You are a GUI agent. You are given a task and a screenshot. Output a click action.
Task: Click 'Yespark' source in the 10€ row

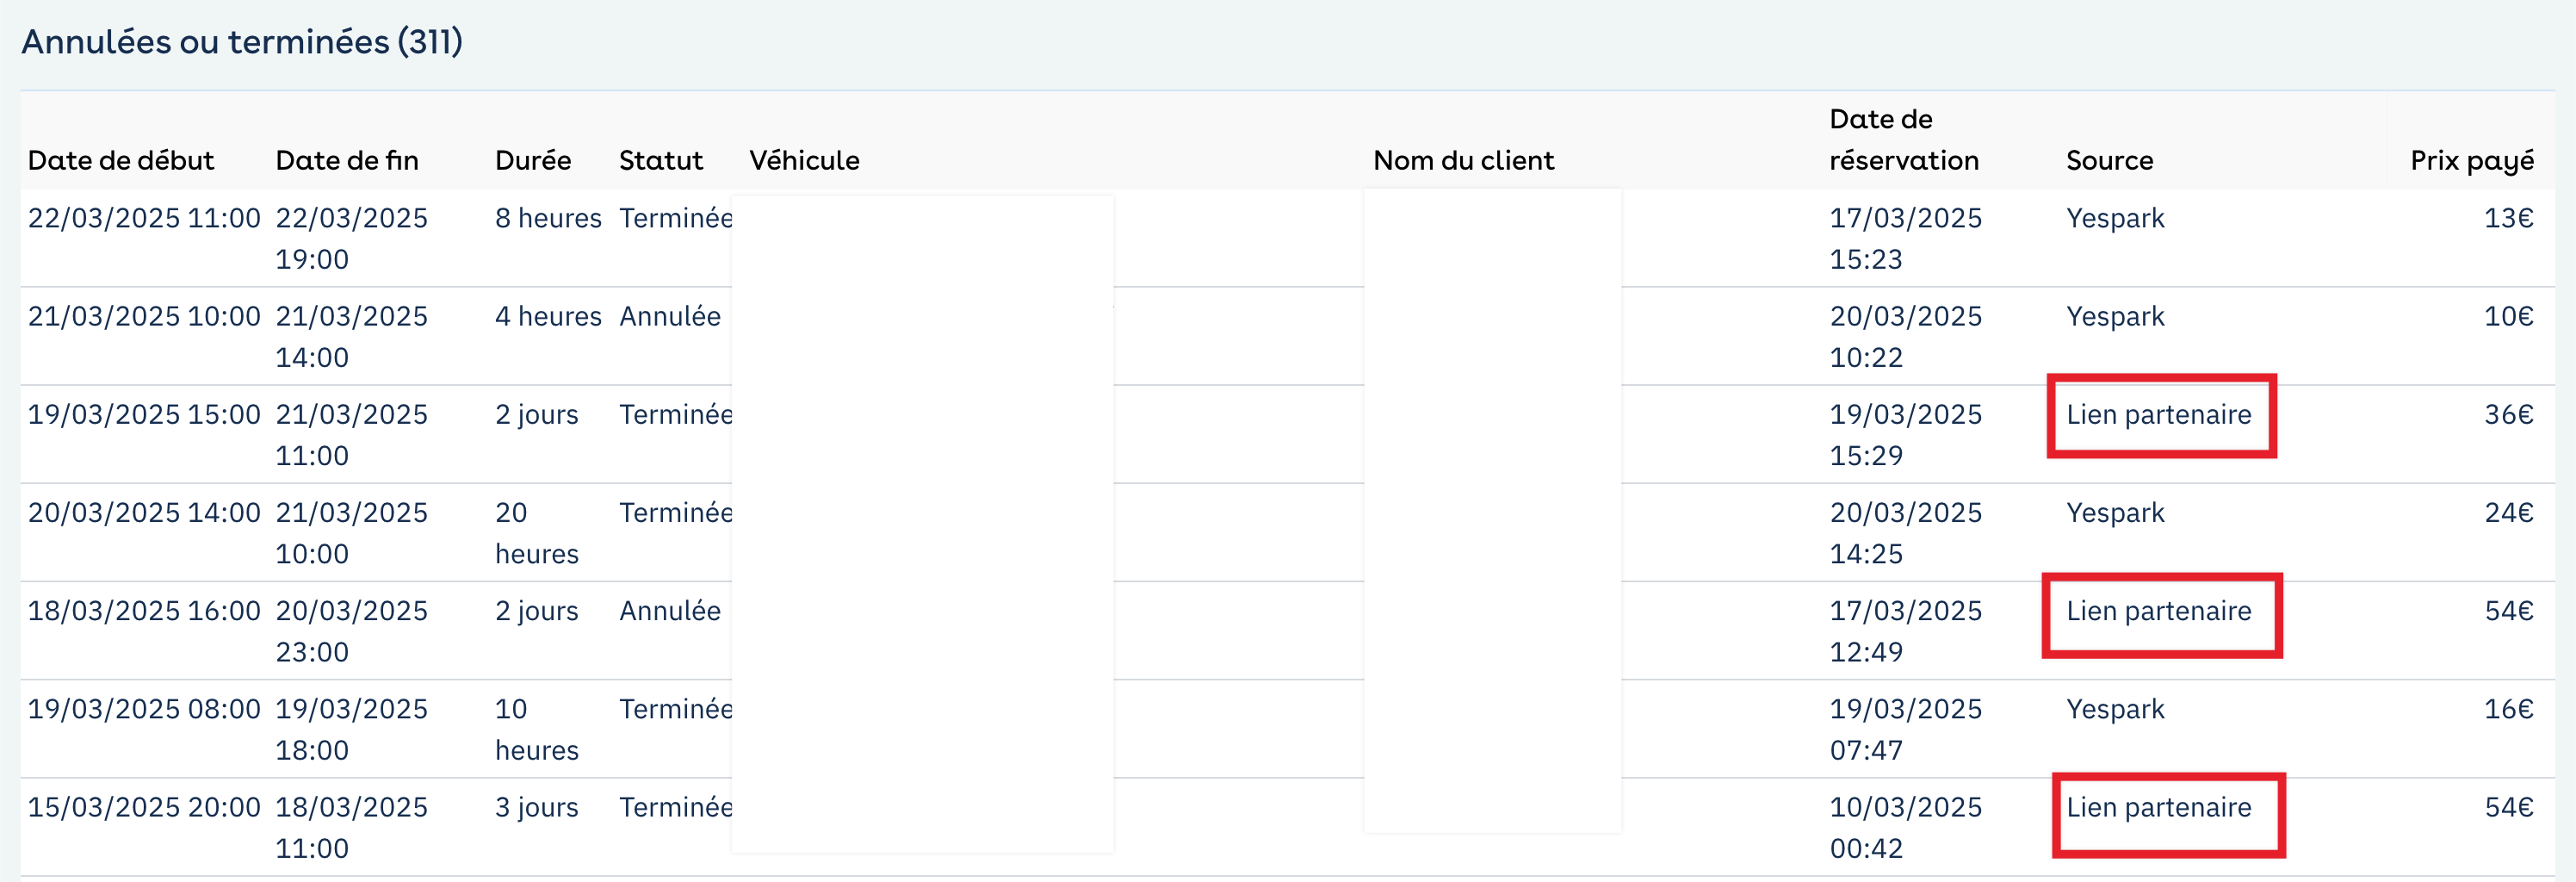coord(2115,316)
